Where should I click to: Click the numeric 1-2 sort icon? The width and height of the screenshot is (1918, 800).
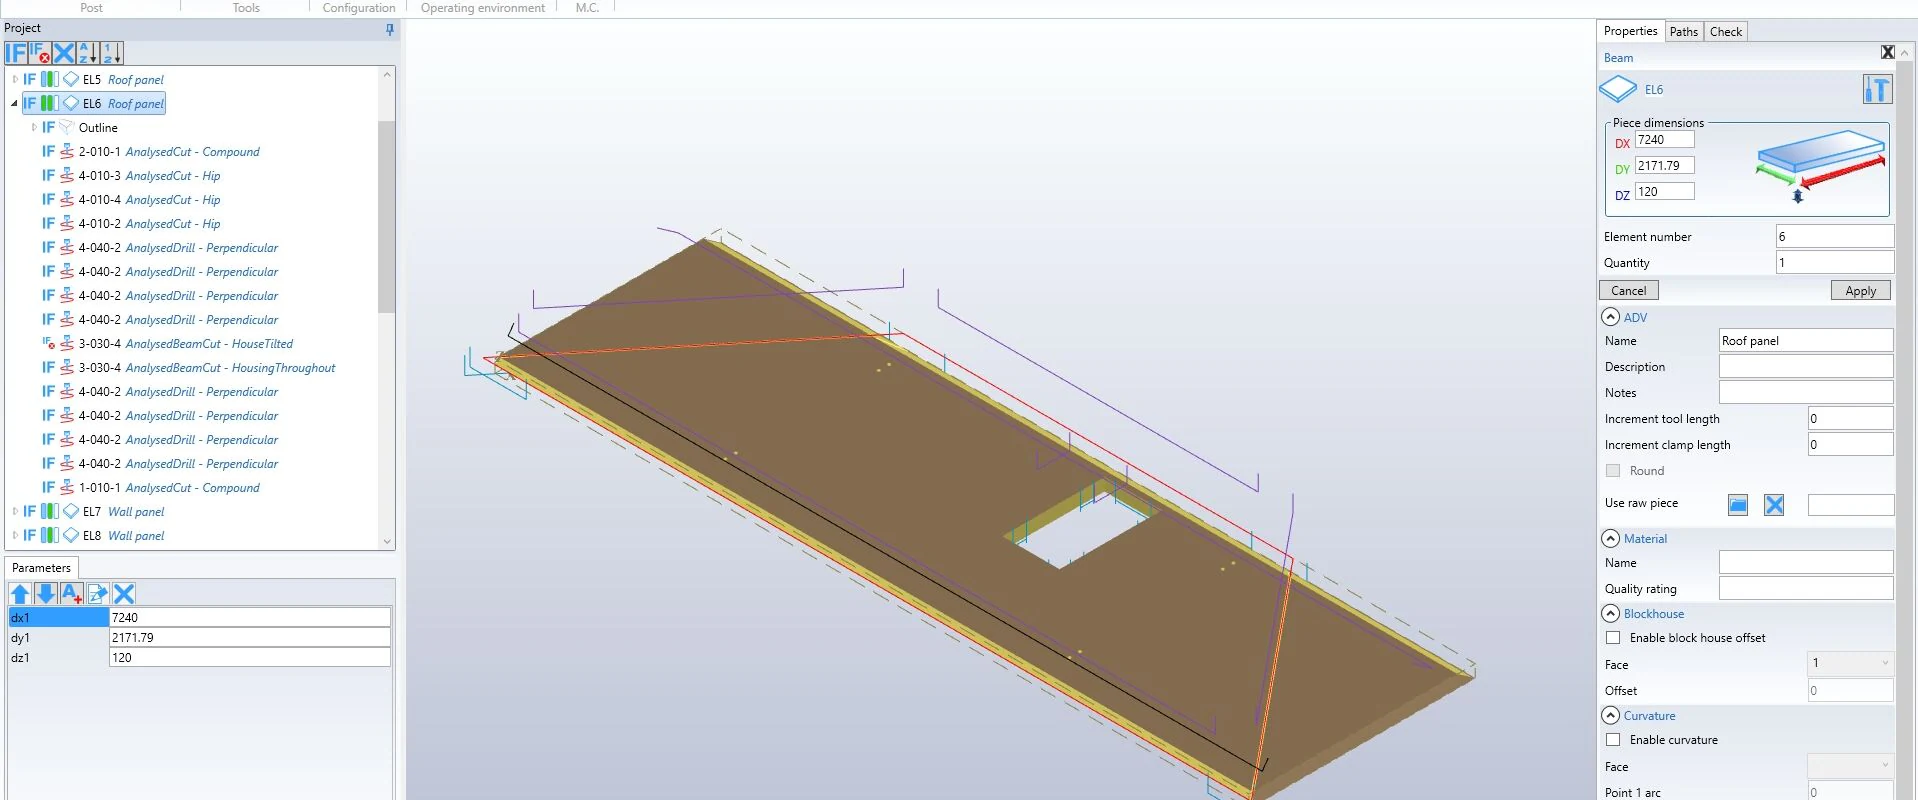111,53
